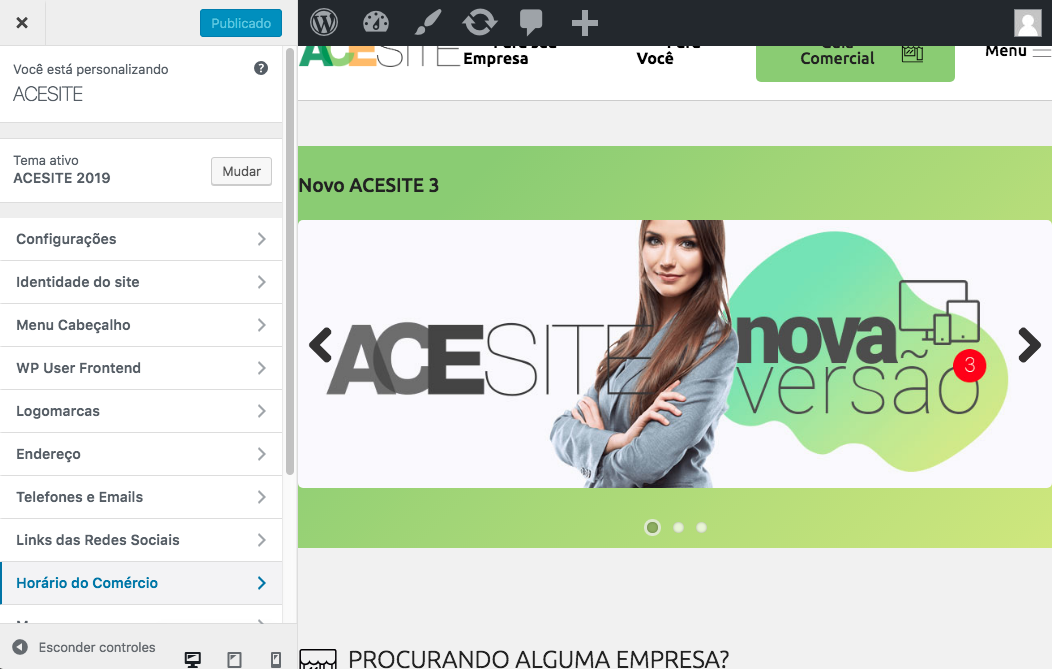Screen dimensions: 1052x669
Task: Select the first slider pagination dot
Action: point(652,527)
